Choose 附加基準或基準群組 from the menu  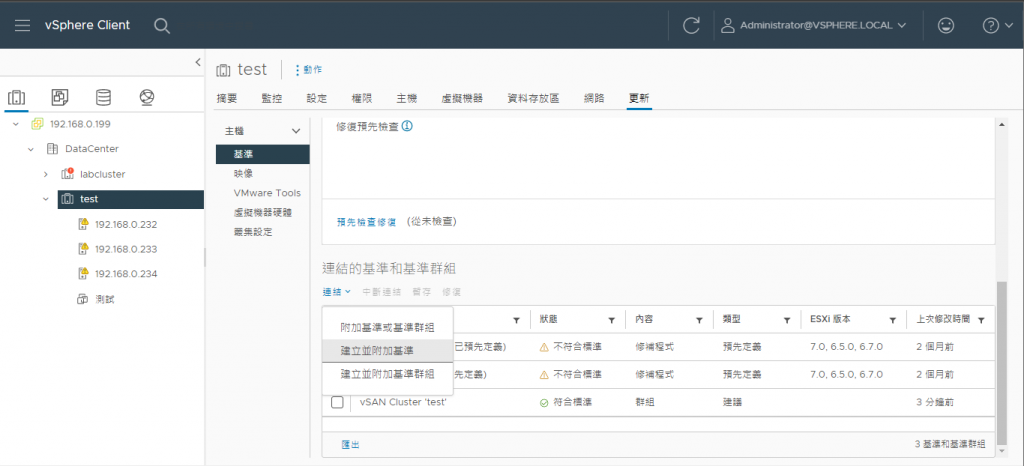pyautogui.click(x=387, y=328)
